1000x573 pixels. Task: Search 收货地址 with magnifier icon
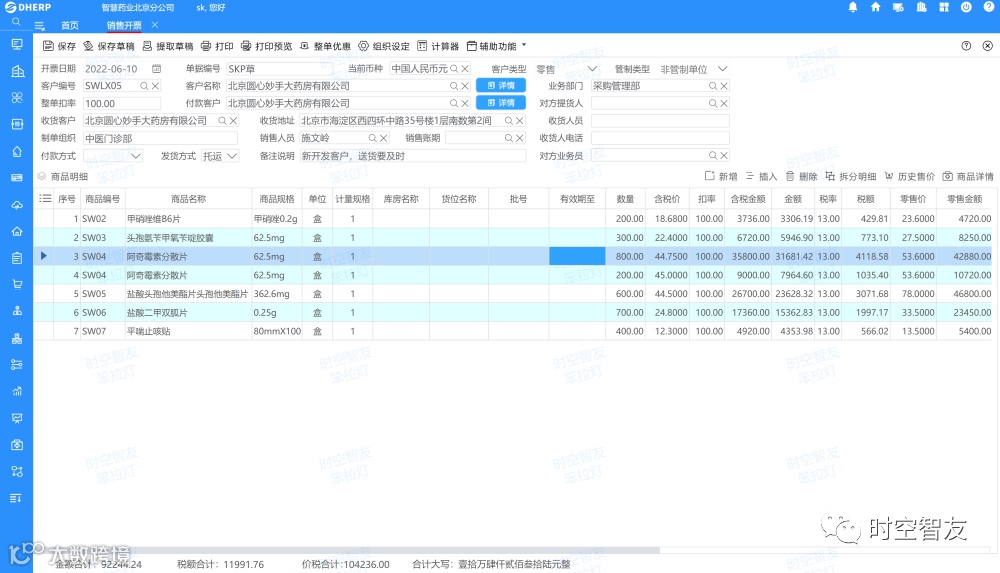(x=509, y=121)
